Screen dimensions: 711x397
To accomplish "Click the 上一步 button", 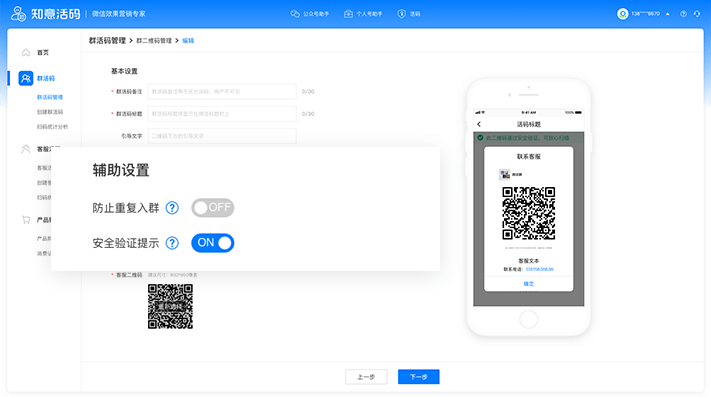I will point(366,377).
